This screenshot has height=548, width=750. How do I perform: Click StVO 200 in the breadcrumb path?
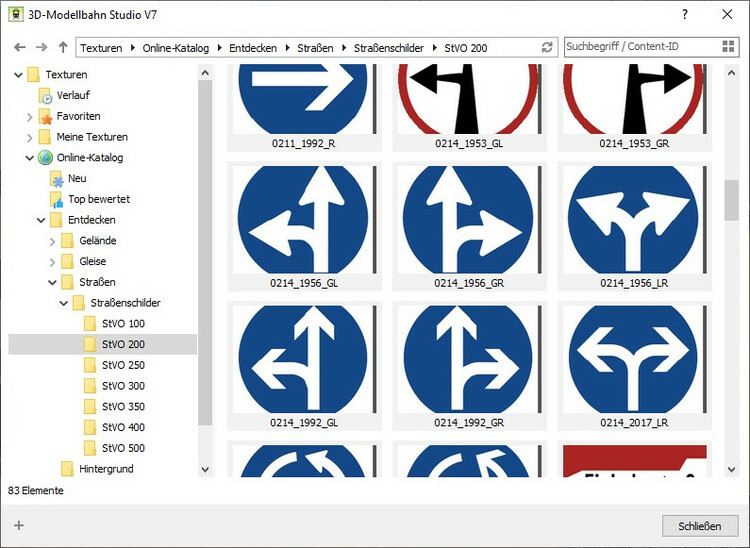(x=465, y=48)
